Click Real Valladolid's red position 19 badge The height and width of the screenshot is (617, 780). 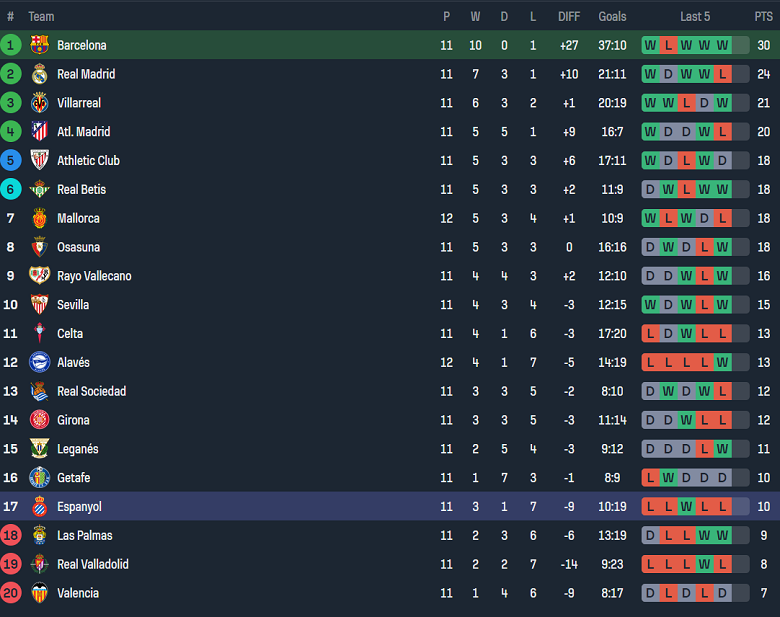click(x=11, y=564)
